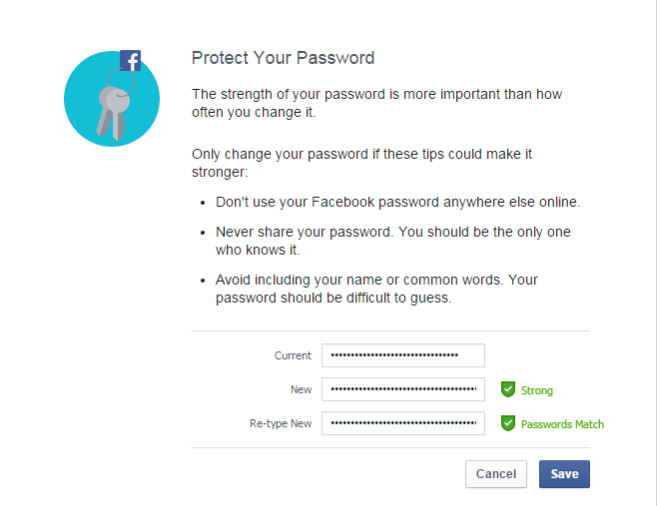Screen dimensions: 657x506
Task: Focus the Re-type New password field
Action: pyautogui.click(x=403, y=423)
